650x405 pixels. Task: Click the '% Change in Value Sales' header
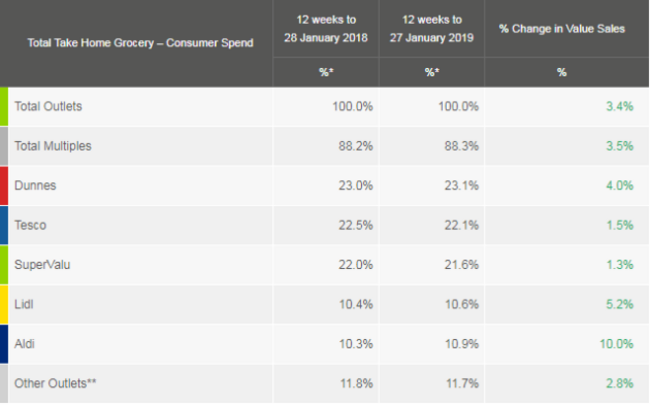click(x=562, y=29)
